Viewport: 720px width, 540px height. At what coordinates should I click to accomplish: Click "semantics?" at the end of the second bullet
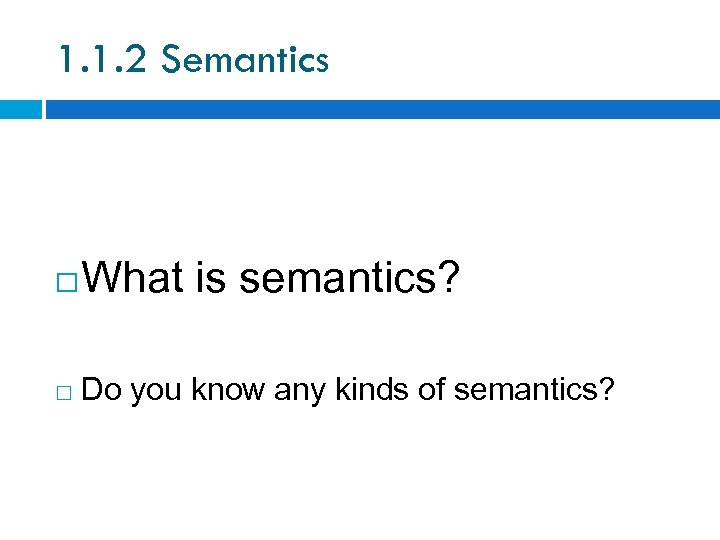[x=533, y=390]
